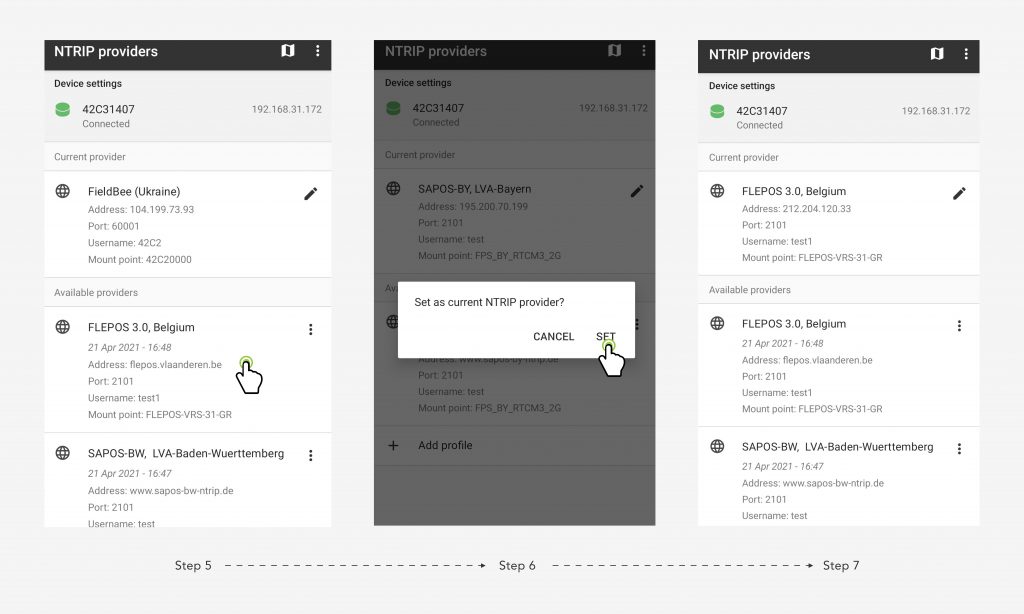Click globe icon beside FieldBee (Ukraine)
This screenshot has width=1024, height=614.
(63, 191)
